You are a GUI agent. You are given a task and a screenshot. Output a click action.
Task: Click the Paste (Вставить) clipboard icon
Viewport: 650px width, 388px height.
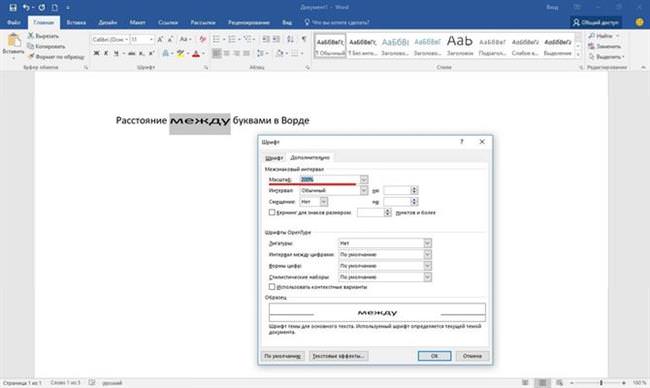pos(14,44)
